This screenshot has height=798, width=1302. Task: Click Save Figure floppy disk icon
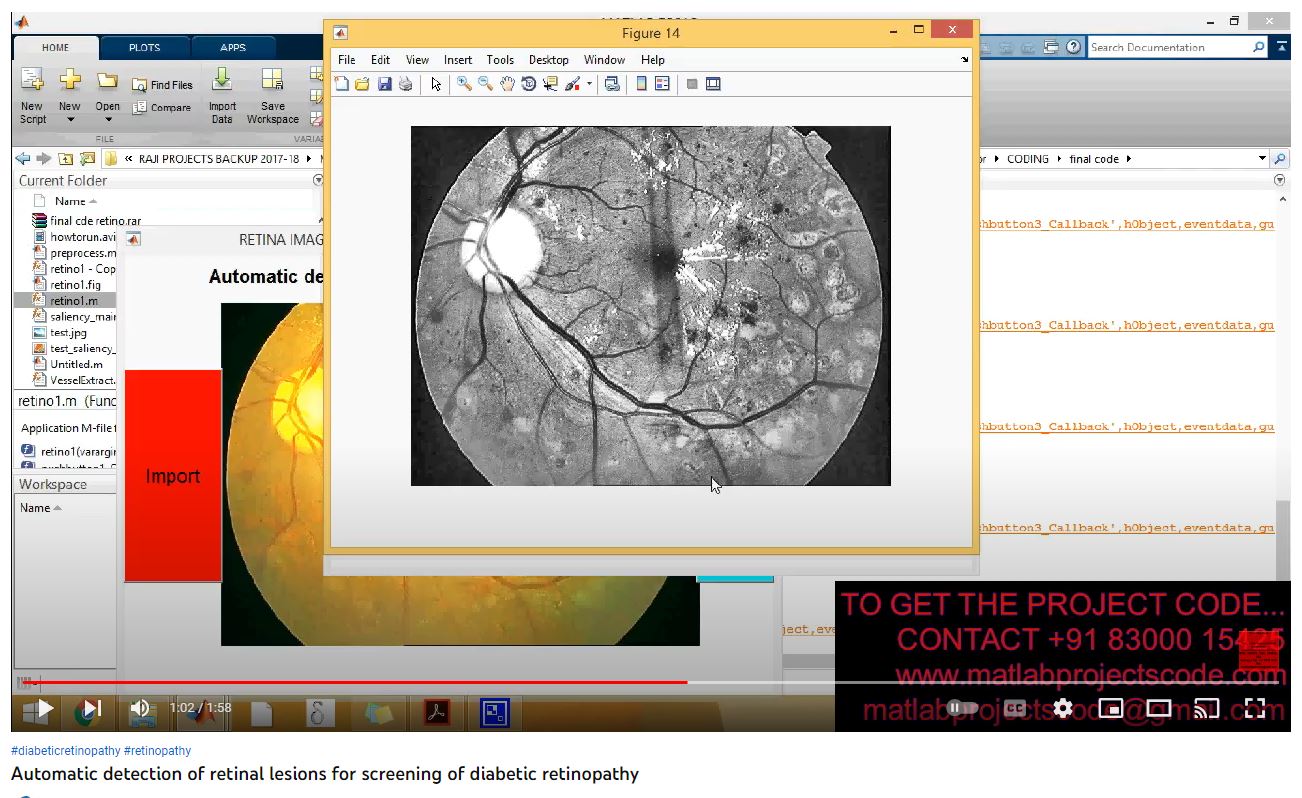coord(384,84)
